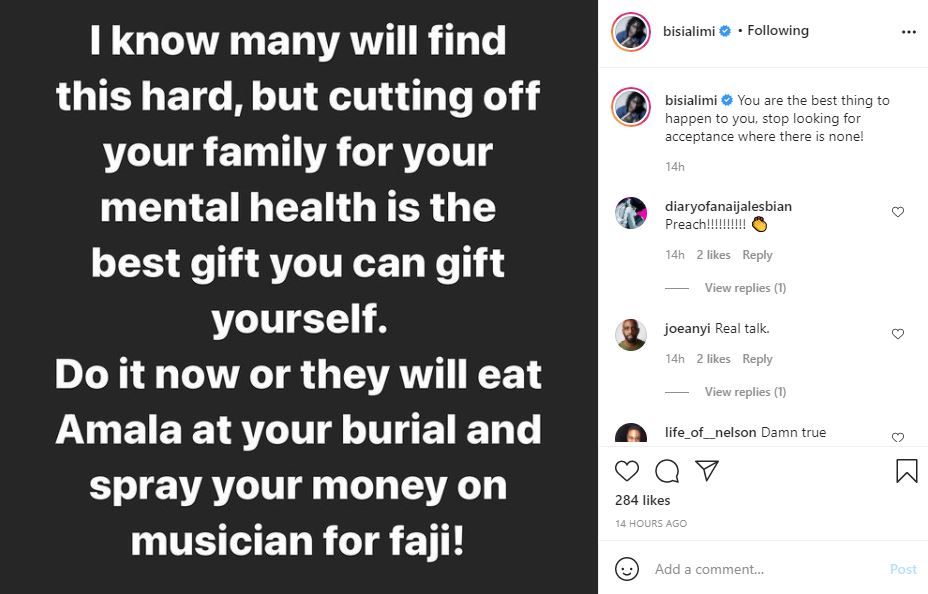Open the emoji picker in comment box

coord(627,569)
